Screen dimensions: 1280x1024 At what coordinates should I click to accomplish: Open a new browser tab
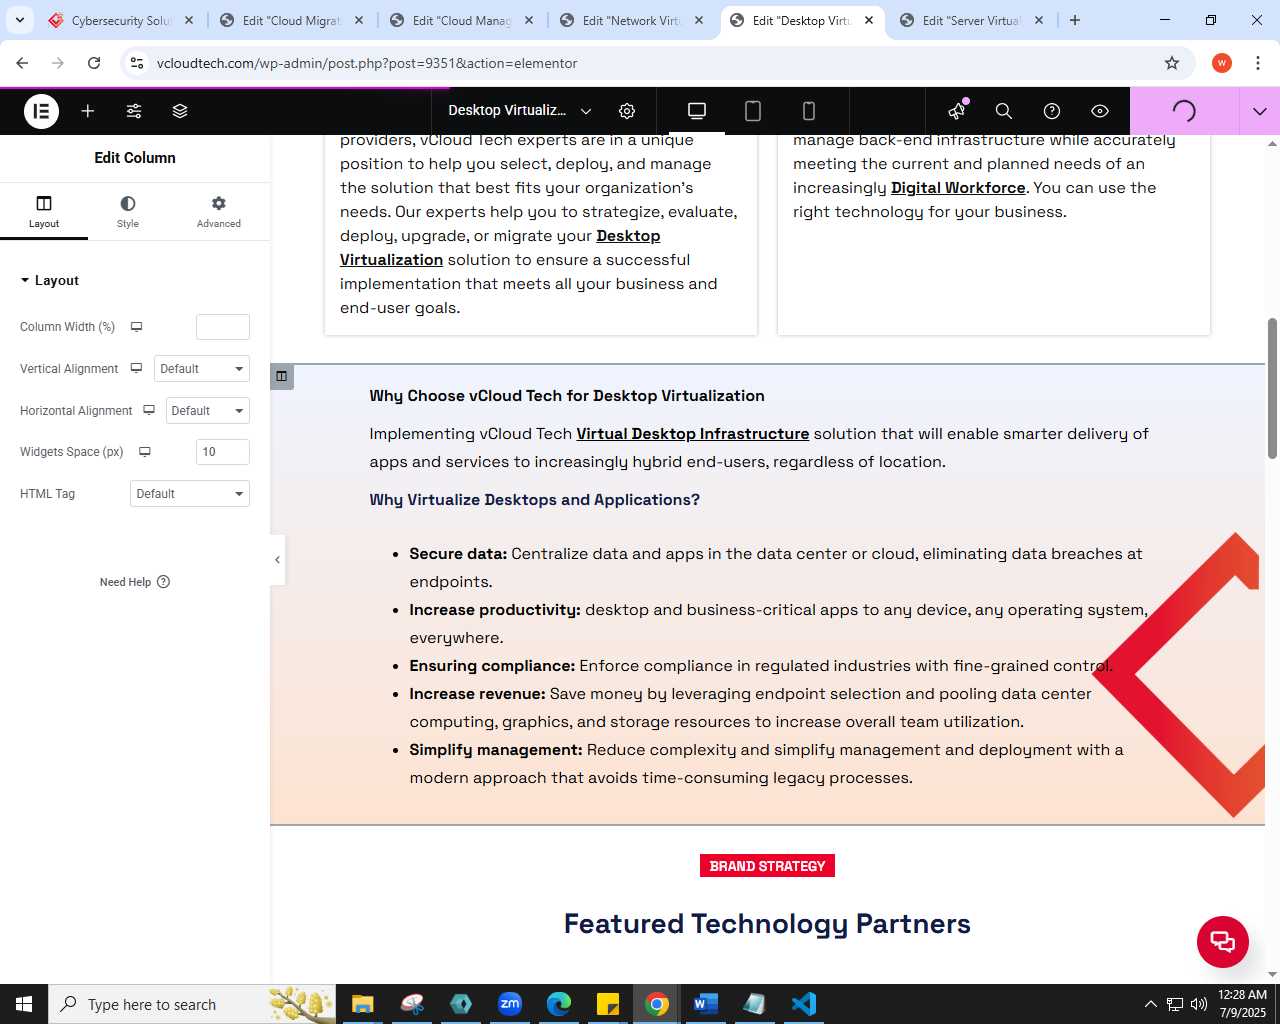(x=1075, y=20)
